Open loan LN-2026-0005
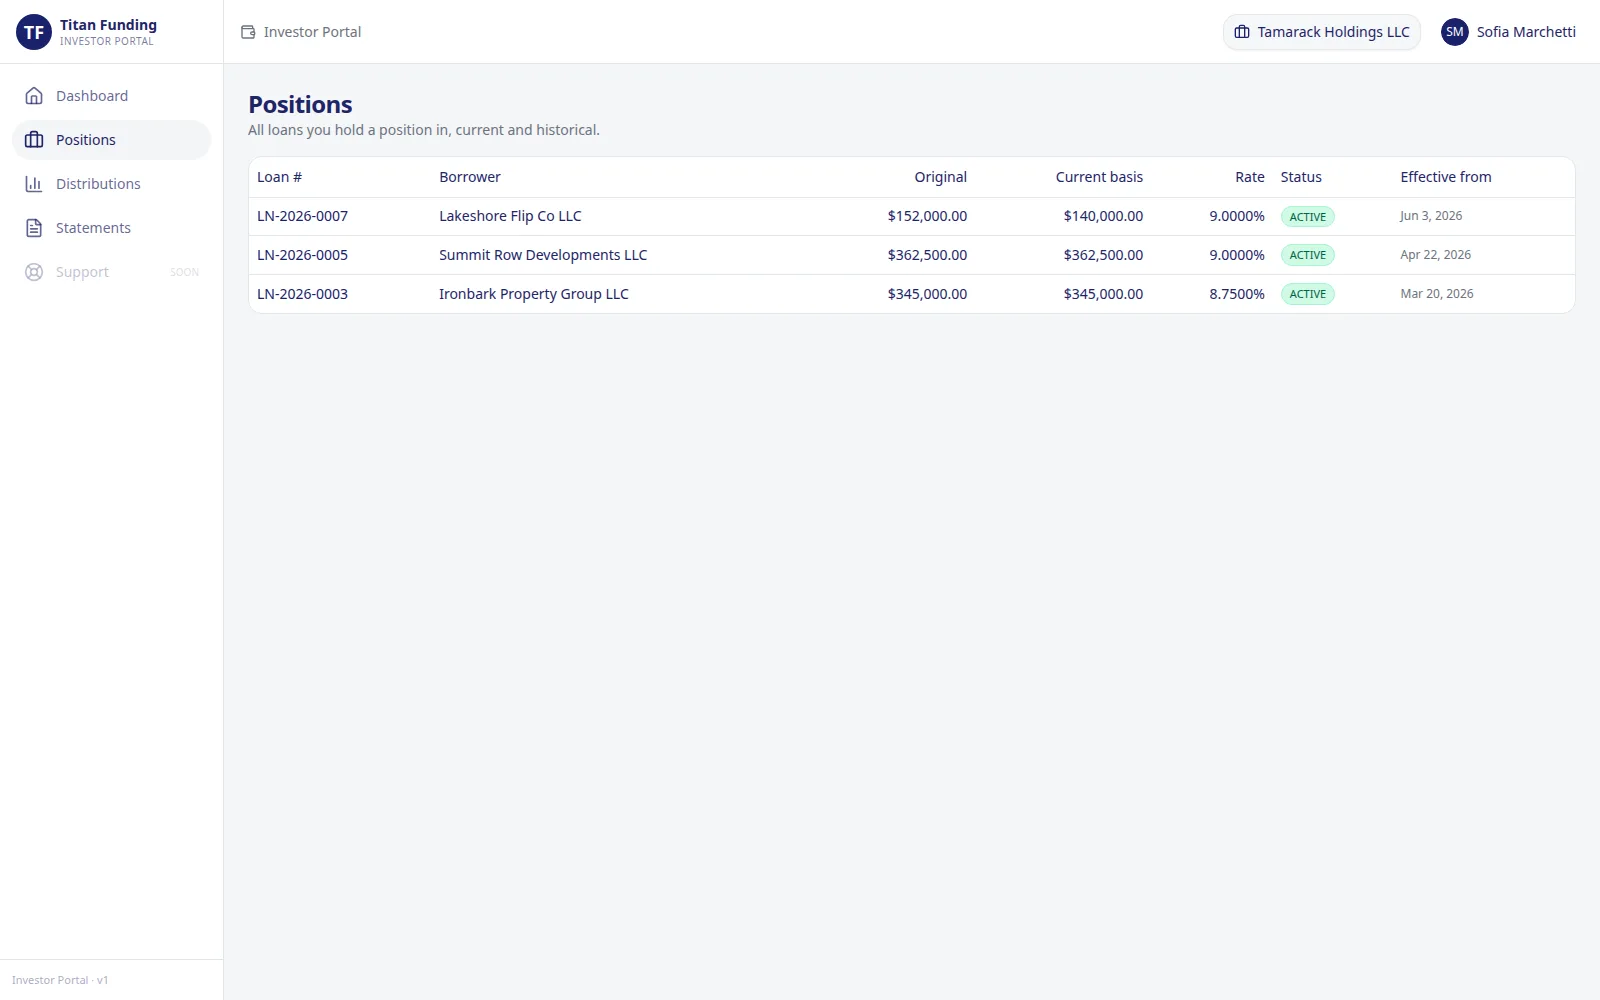Image resolution: width=1600 pixels, height=1000 pixels. tap(302, 255)
